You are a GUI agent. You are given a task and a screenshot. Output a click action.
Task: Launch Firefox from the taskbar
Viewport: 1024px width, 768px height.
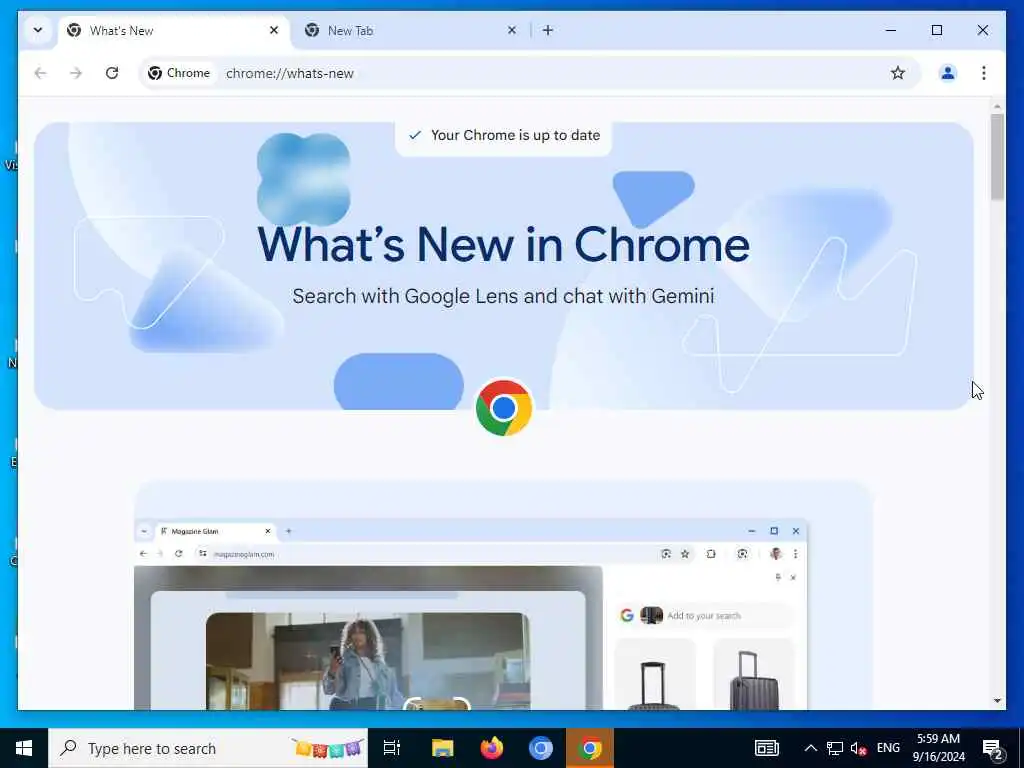coord(492,748)
